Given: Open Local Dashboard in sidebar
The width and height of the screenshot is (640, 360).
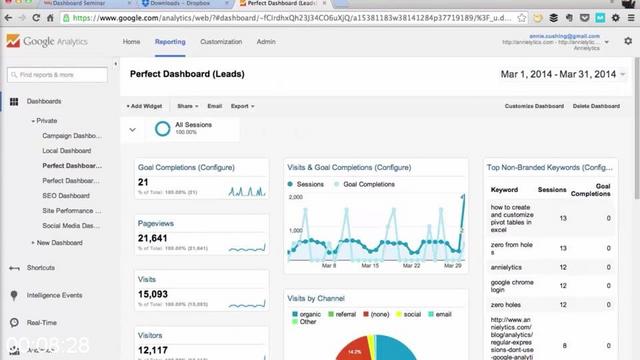Looking at the screenshot, I should (67, 151).
